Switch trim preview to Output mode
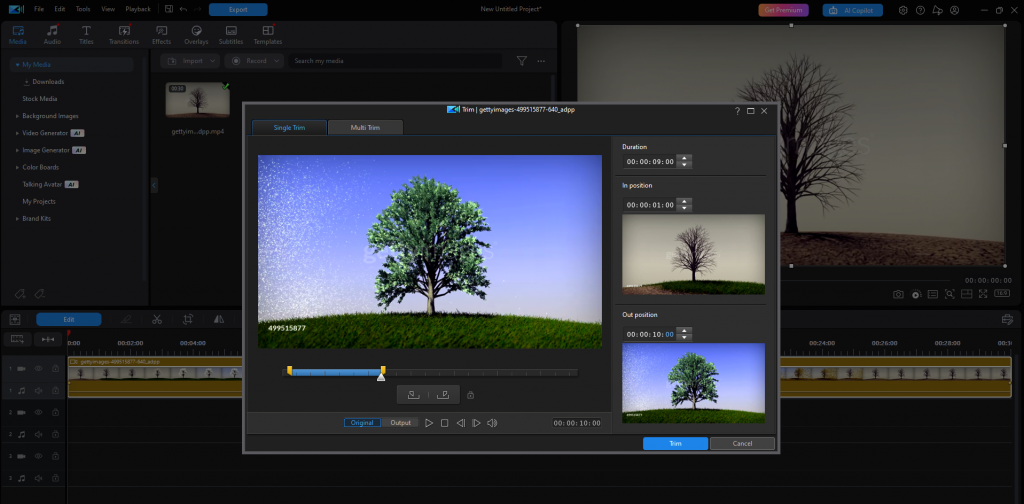 [x=401, y=423]
